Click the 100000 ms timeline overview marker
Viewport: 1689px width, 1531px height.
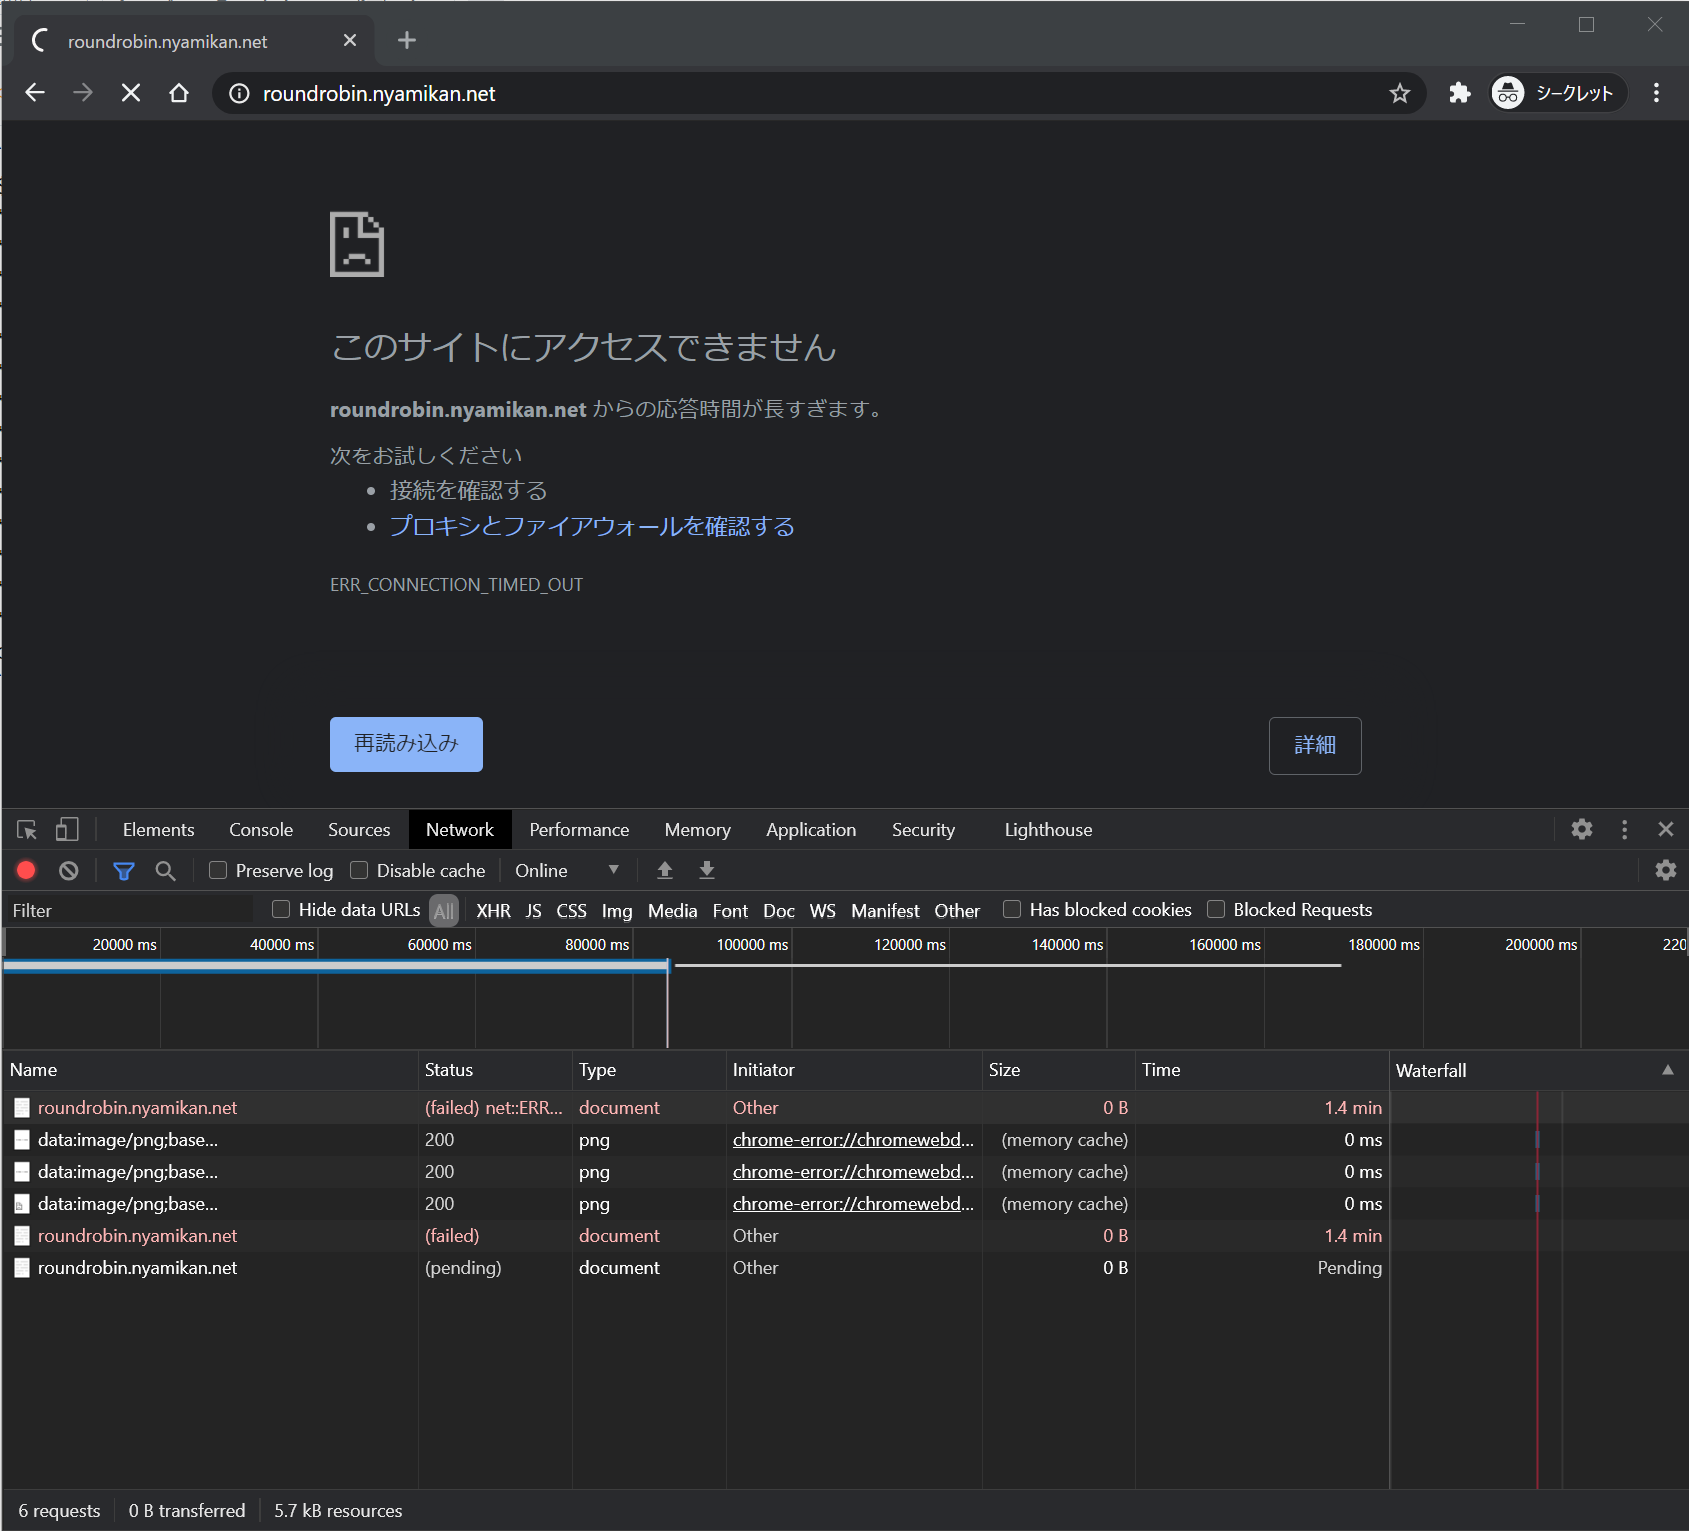click(x=752, y=944)
